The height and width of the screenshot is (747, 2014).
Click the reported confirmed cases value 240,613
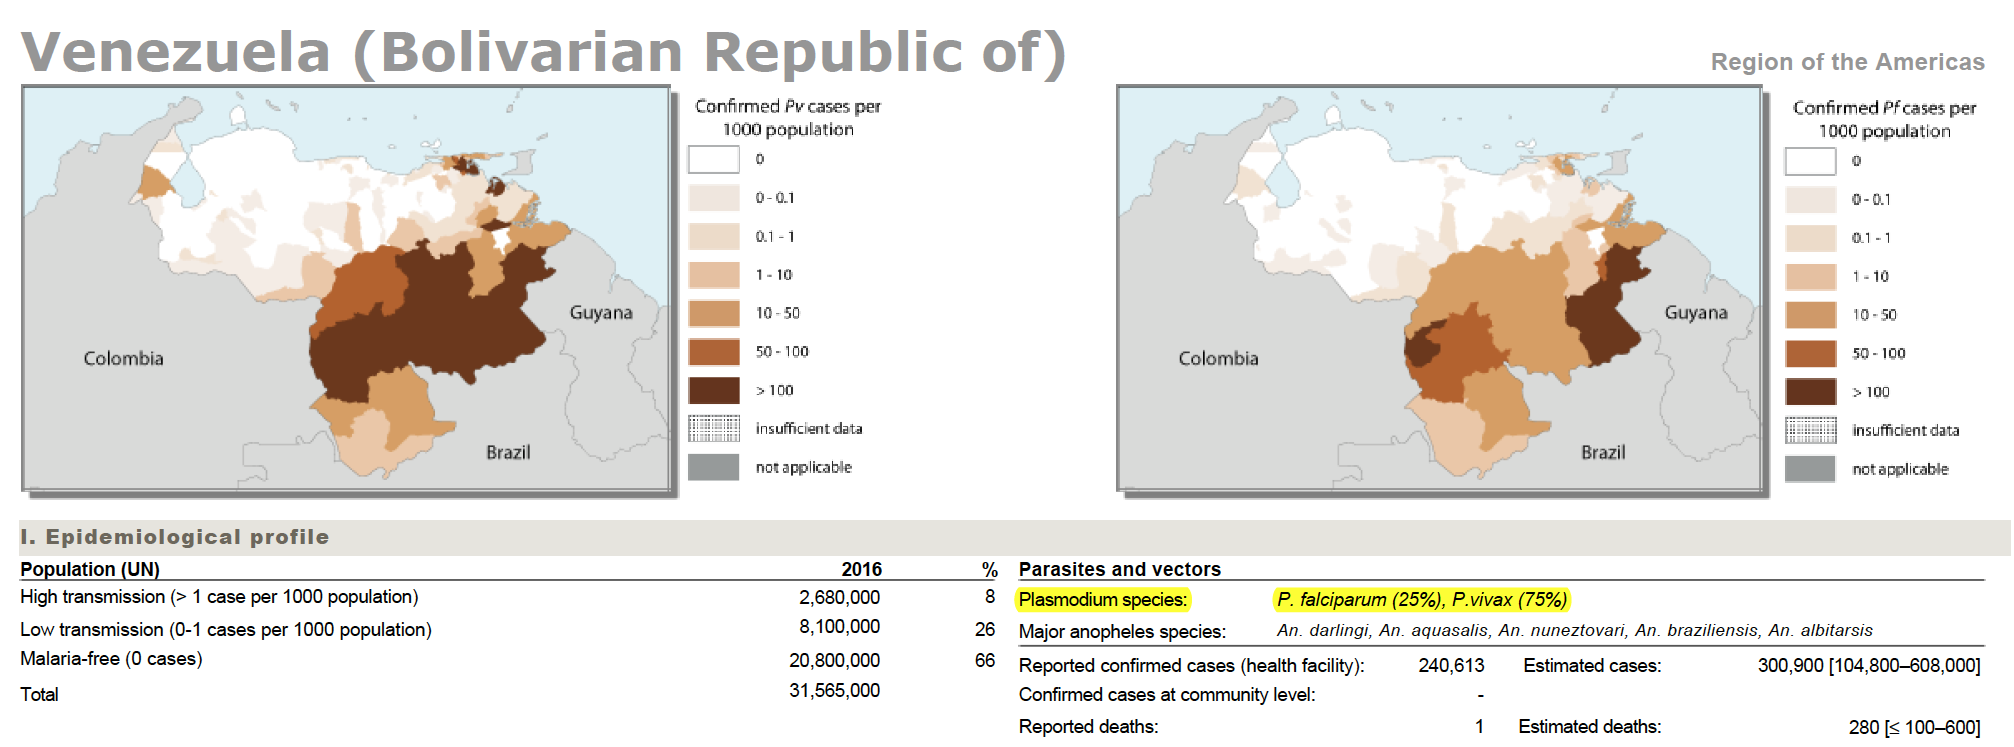coord(1451,666)
